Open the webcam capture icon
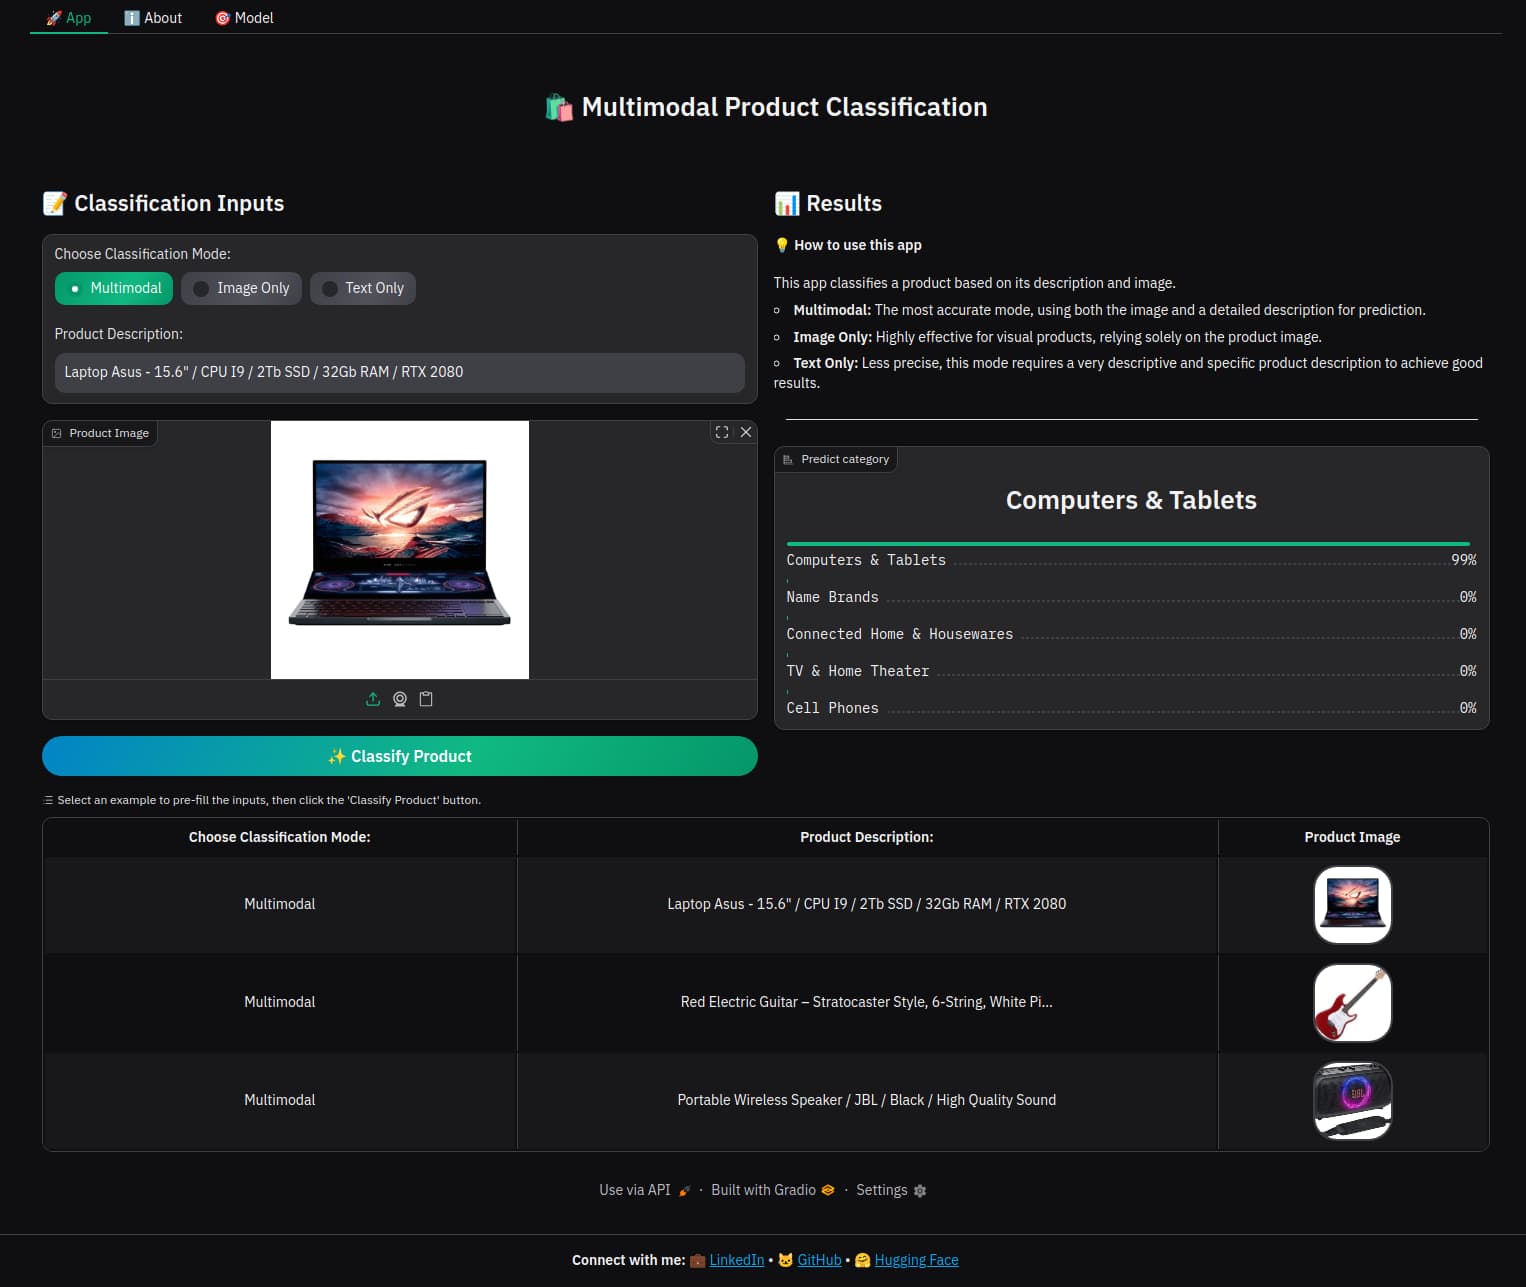Image resolution: width=1526 pixels, height=1287 pixels. (400, 699)
